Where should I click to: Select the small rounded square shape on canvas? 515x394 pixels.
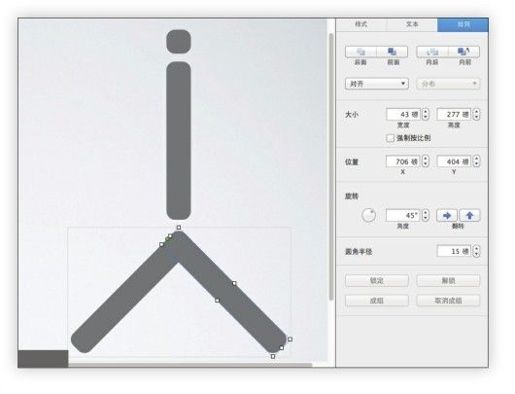(179, 42)
